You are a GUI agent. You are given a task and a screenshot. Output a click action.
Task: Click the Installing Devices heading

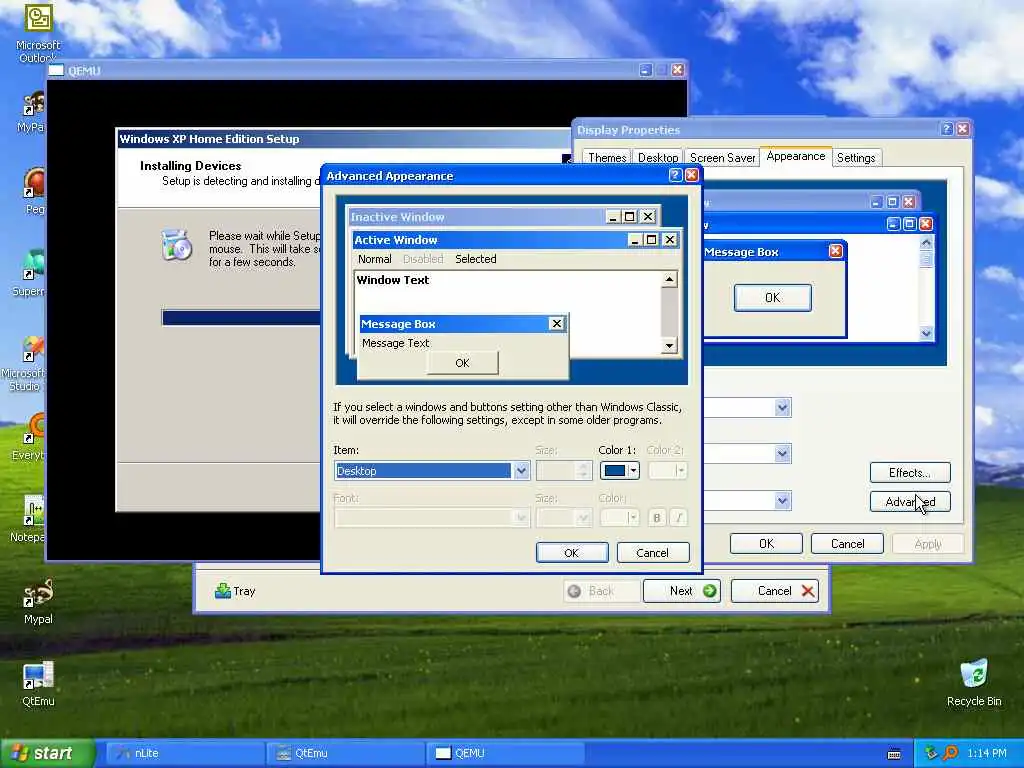click(190, 165)
